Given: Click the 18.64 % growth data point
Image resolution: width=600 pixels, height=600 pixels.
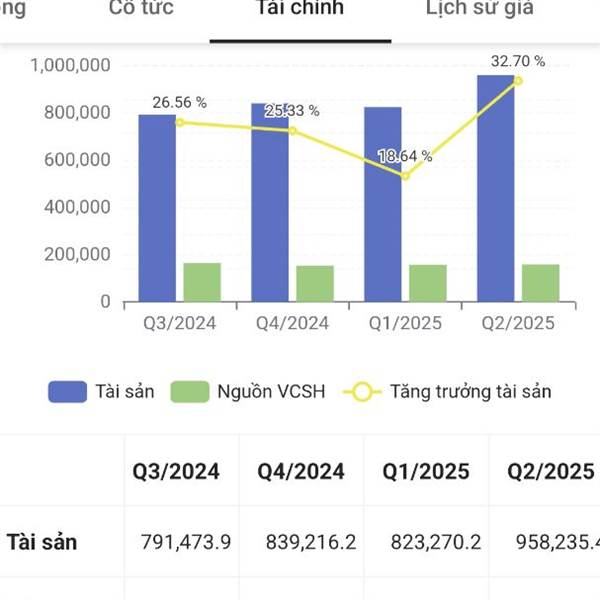Looking at the screenshot, I should point(405,176).
